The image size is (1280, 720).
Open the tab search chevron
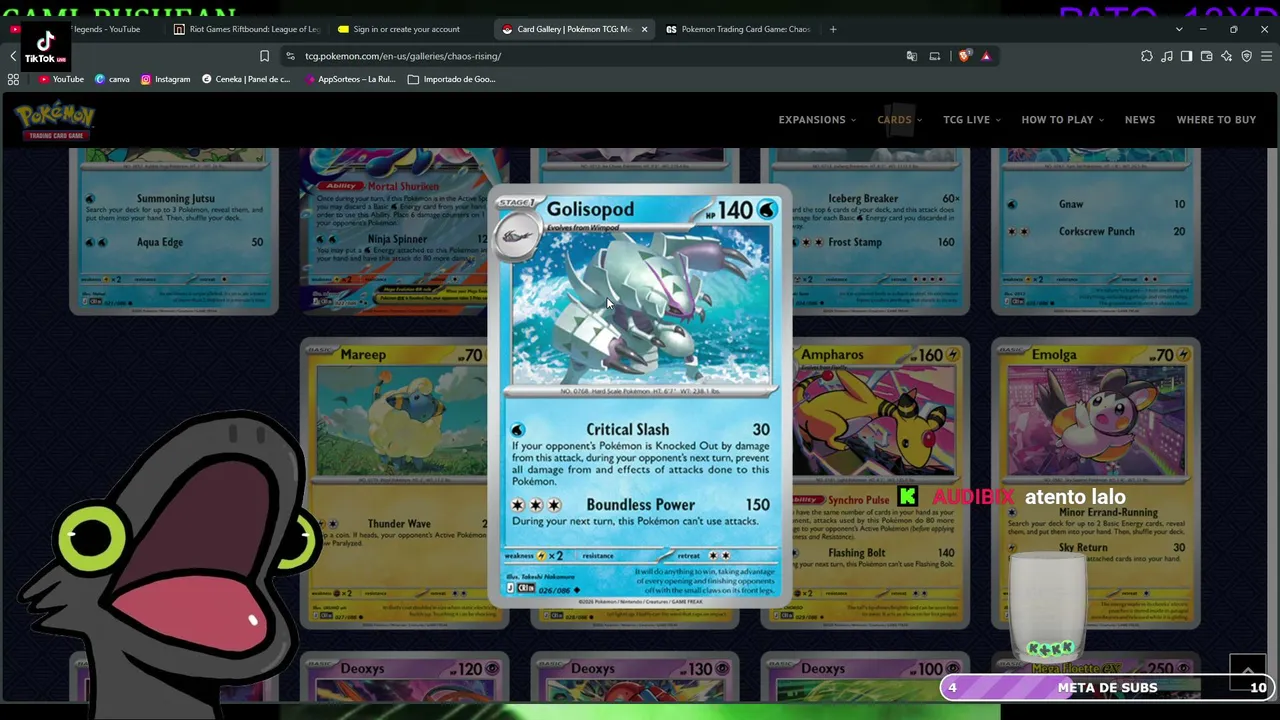coord(1179,29)
